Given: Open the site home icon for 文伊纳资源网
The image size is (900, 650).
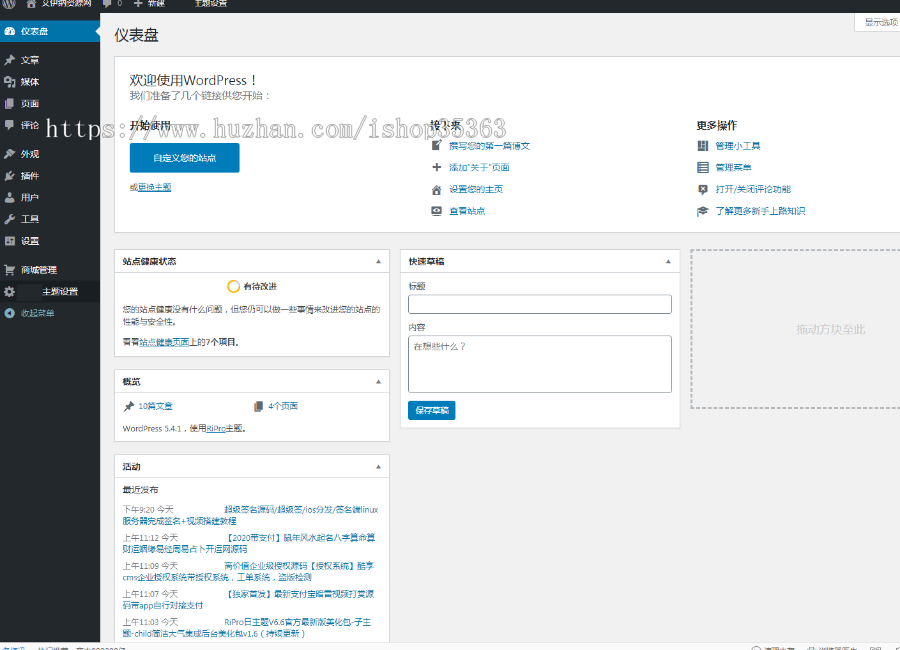Looking at the screenshot, I should 31,4.
